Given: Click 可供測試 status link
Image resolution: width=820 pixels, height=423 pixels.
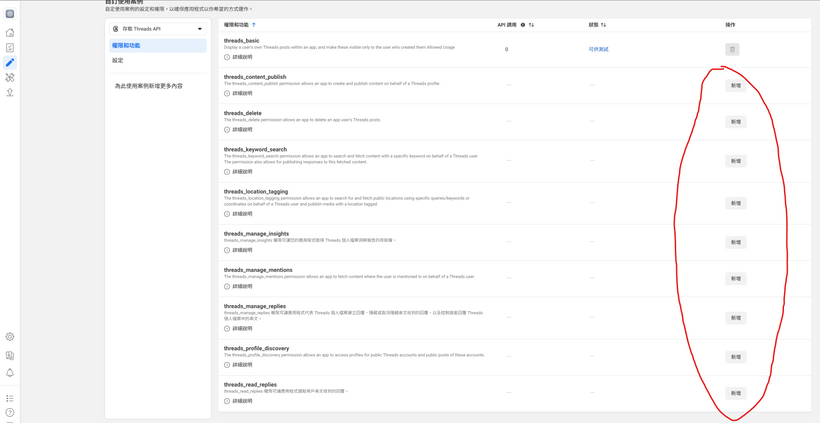Looking at the screenshot, I should tap(598, 49).
